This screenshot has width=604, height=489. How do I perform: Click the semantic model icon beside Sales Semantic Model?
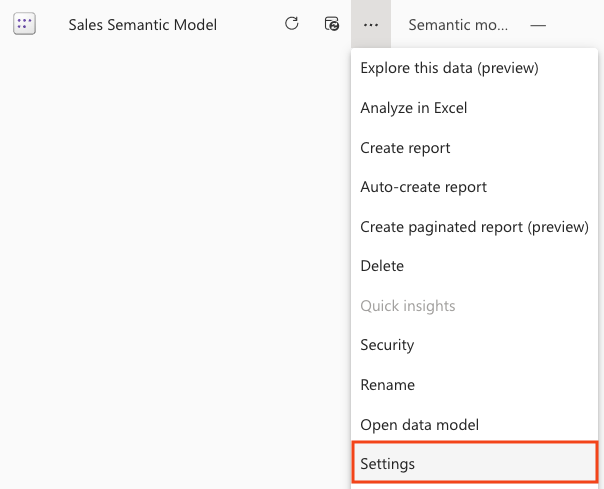click(25, 24)
